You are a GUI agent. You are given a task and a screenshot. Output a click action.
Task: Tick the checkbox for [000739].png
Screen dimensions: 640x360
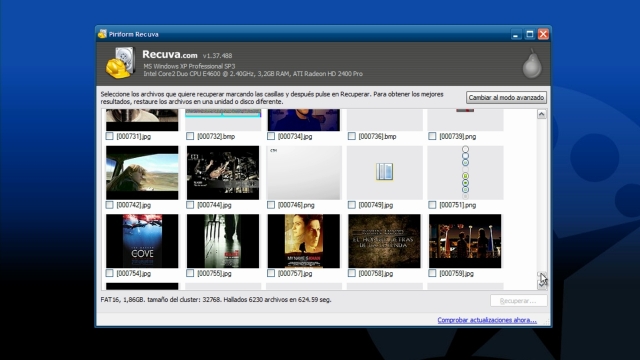pos(432,136)
